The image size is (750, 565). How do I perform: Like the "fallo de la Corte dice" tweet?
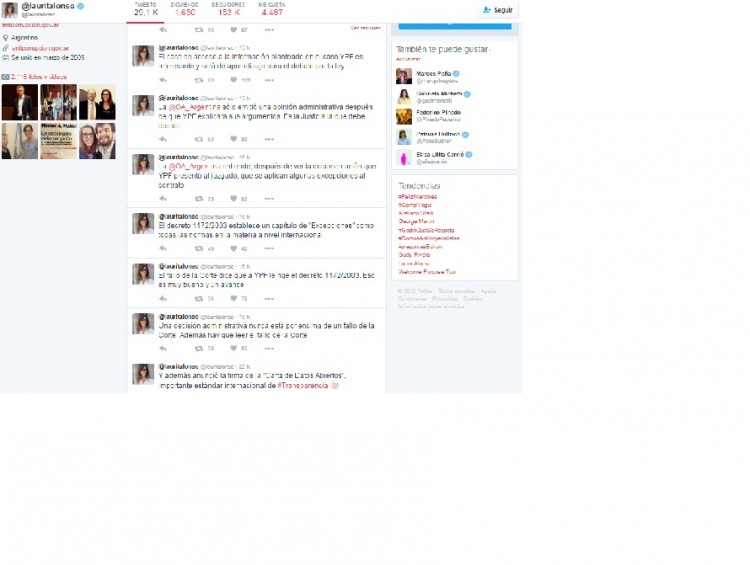pos(234,298)
